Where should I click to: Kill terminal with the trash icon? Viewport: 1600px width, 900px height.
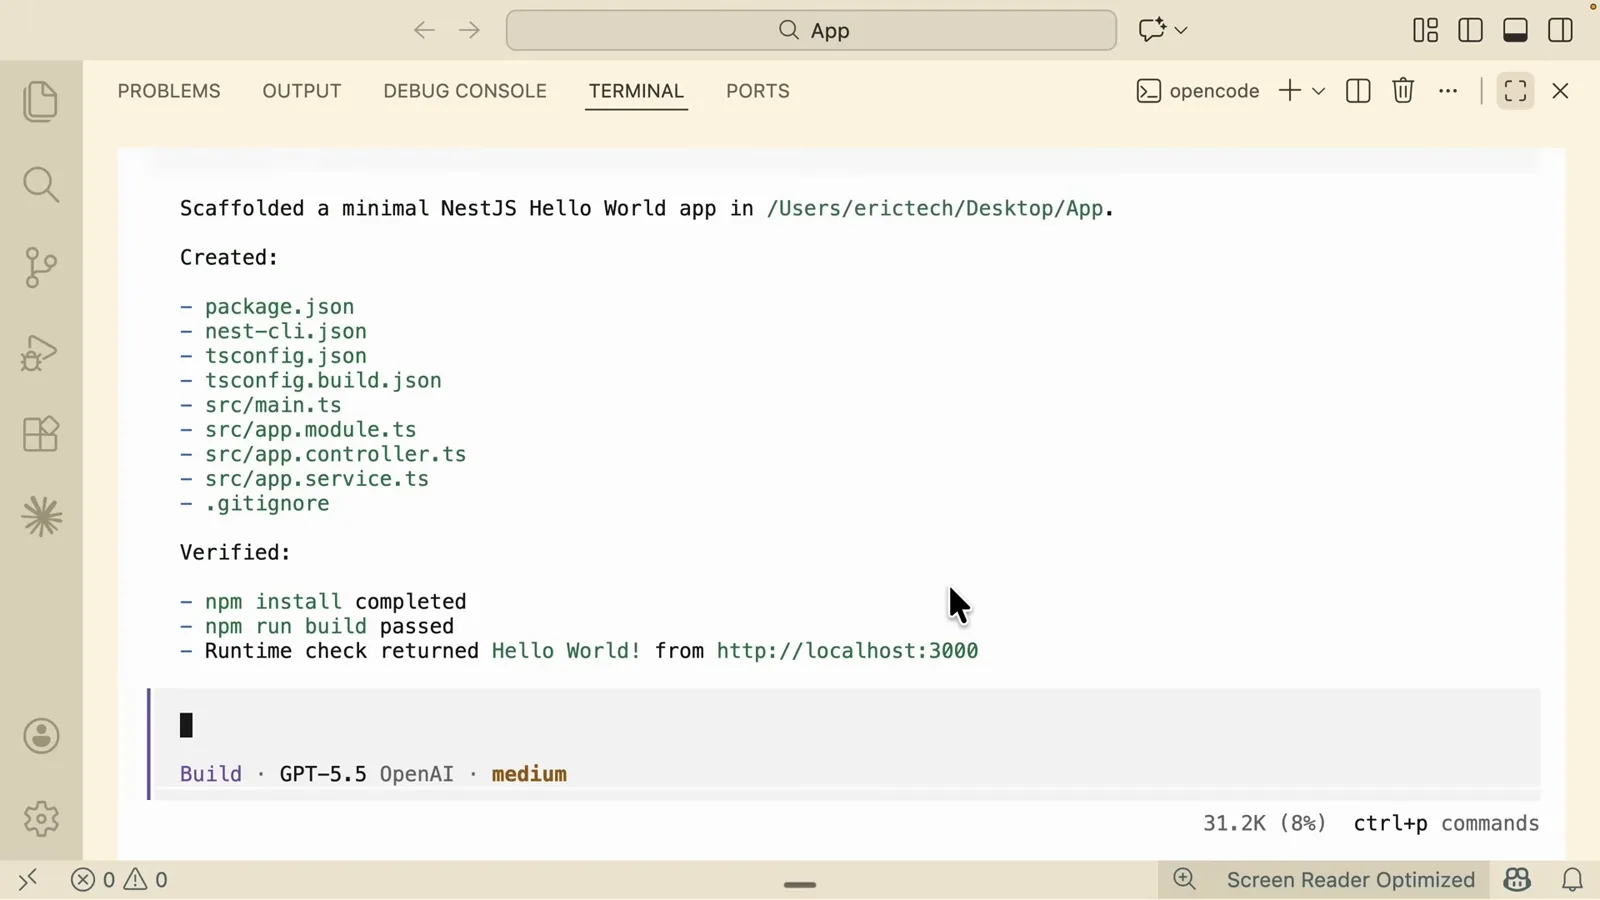coord(1403,91)
